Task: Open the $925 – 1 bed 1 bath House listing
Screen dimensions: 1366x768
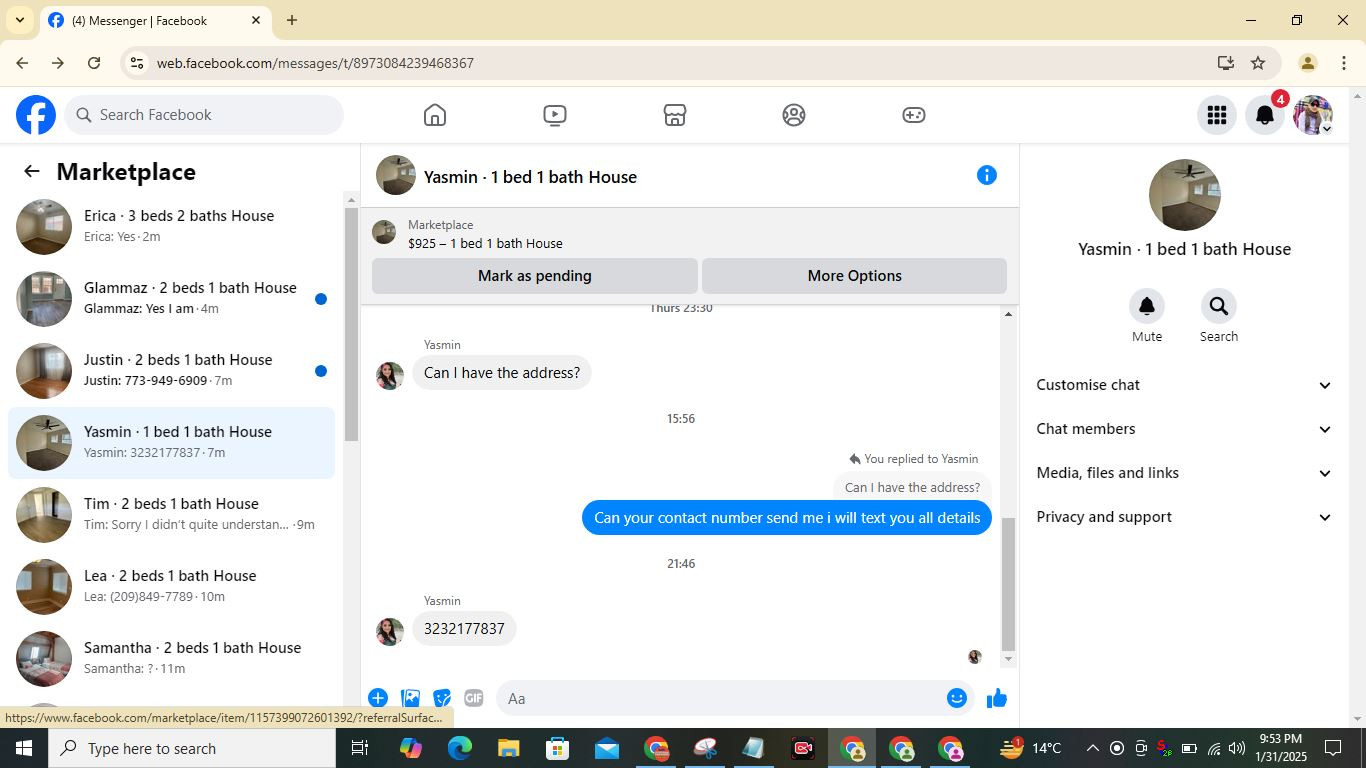Action: tap(485, 243)
